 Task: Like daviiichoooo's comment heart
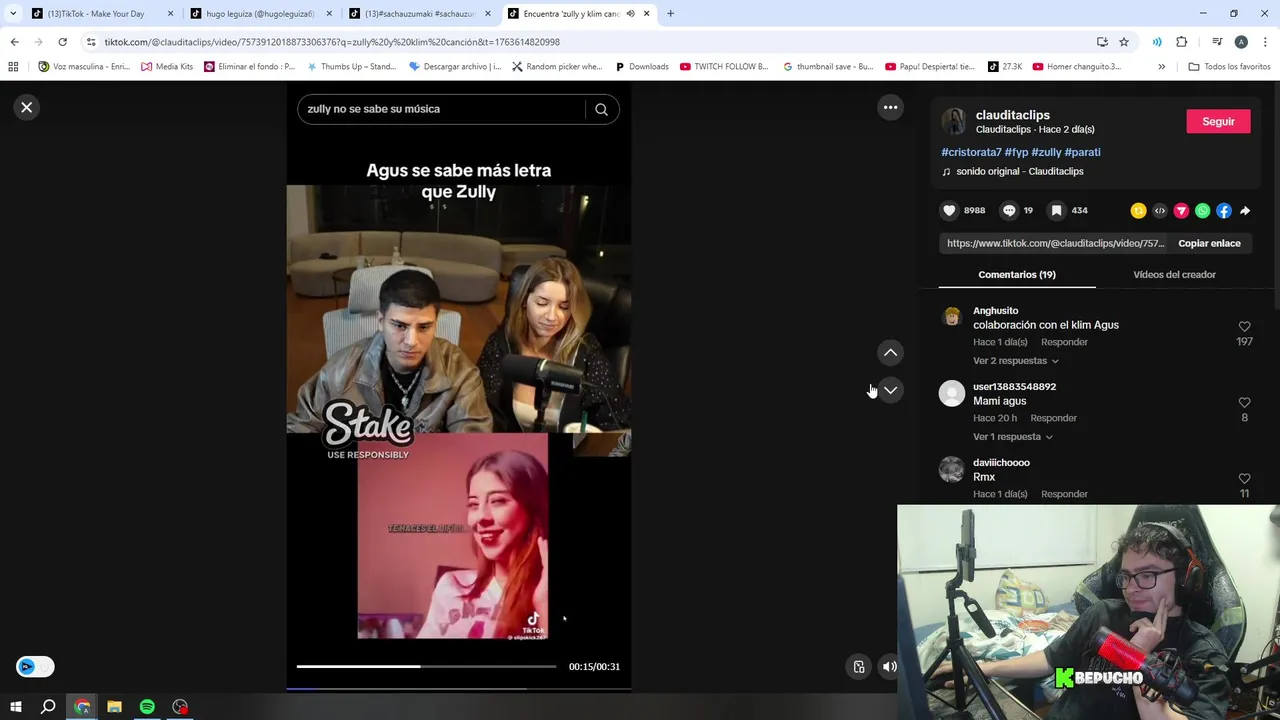(1244, 478)
